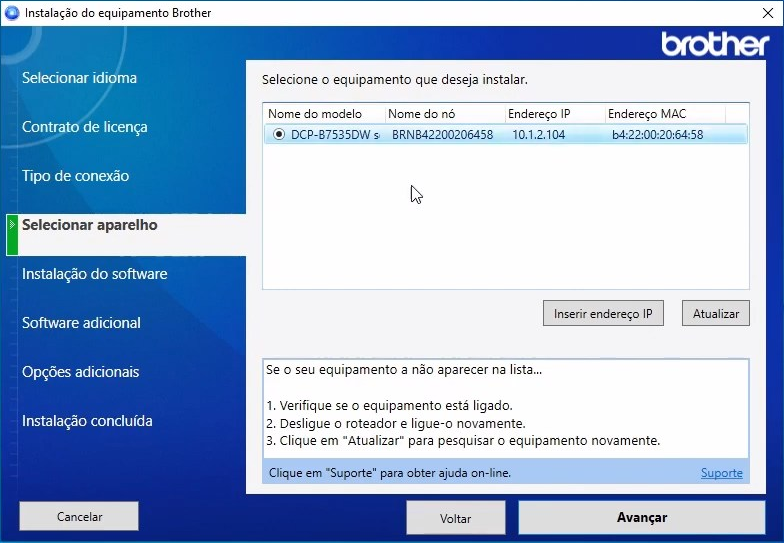Viewport: 784px width, 543px height.
Task: Click 'Se o seu equipamento a não aparecer' text
Action: (x=404, y=370)
